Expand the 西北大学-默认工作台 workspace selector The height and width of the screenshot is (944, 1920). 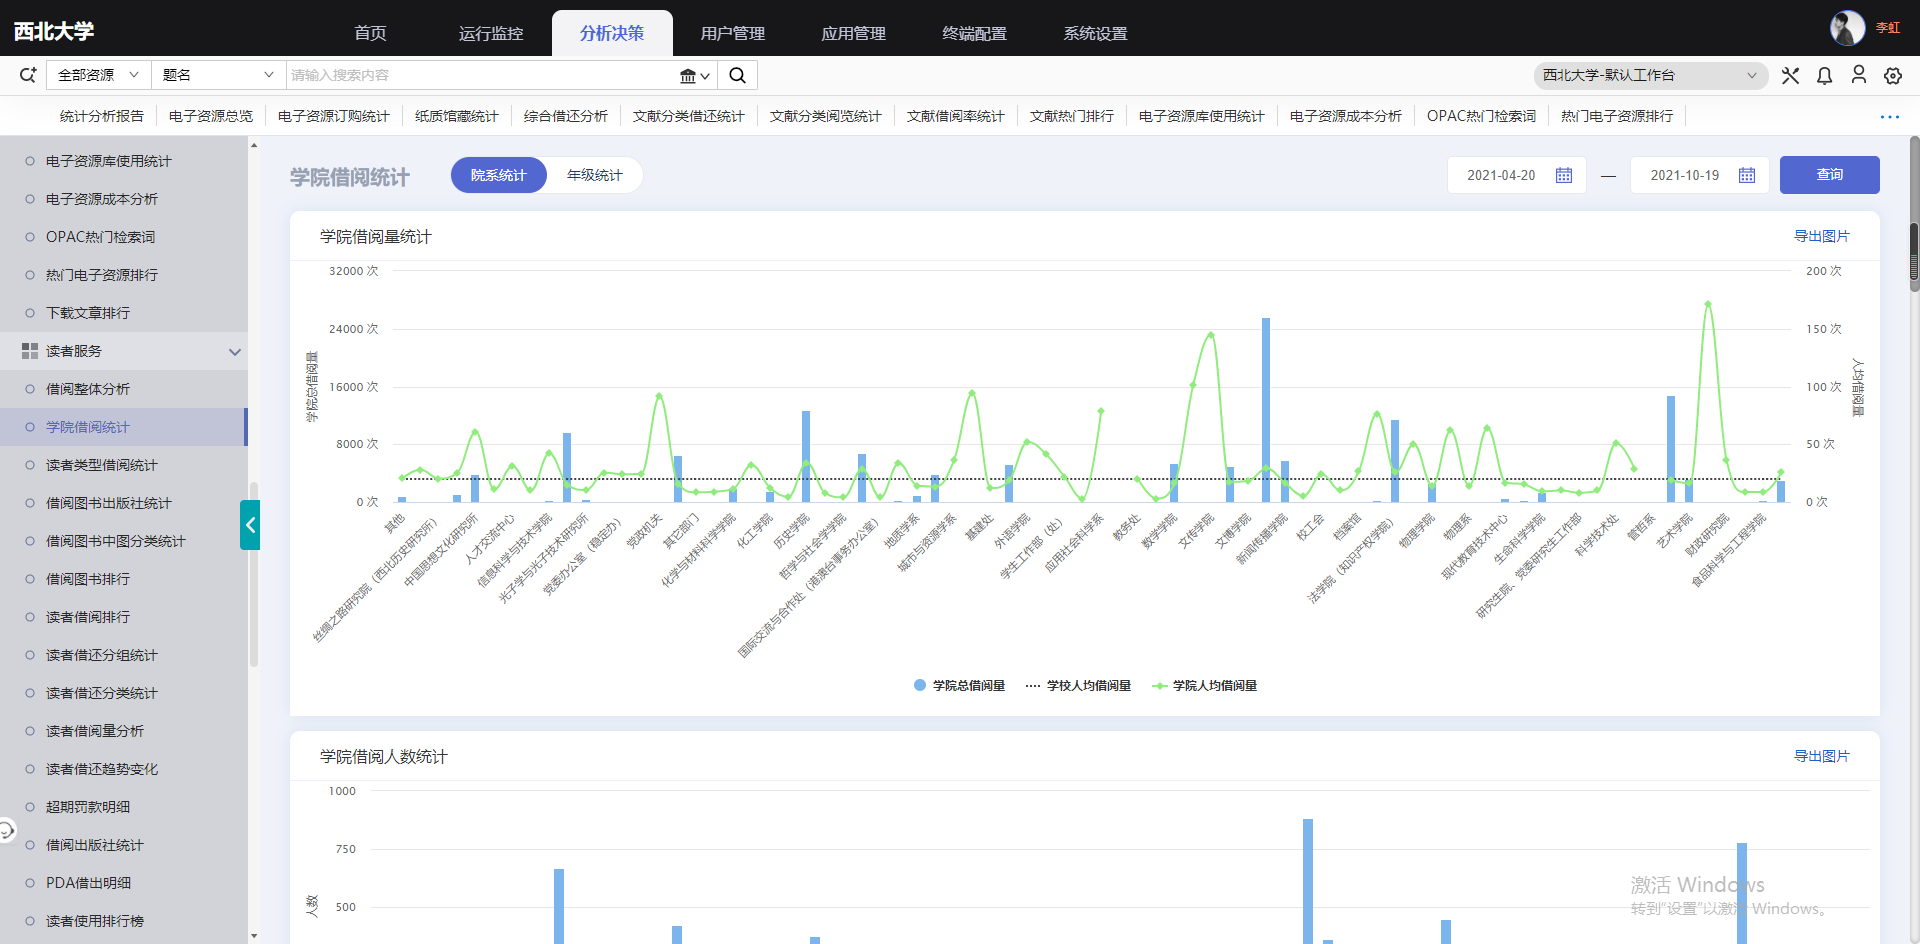(x=1649, y=76)
